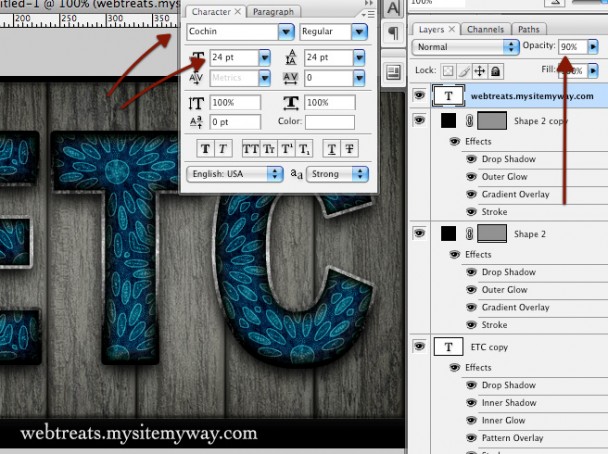Click the baseline shift 0 pt field

[235, 122]
